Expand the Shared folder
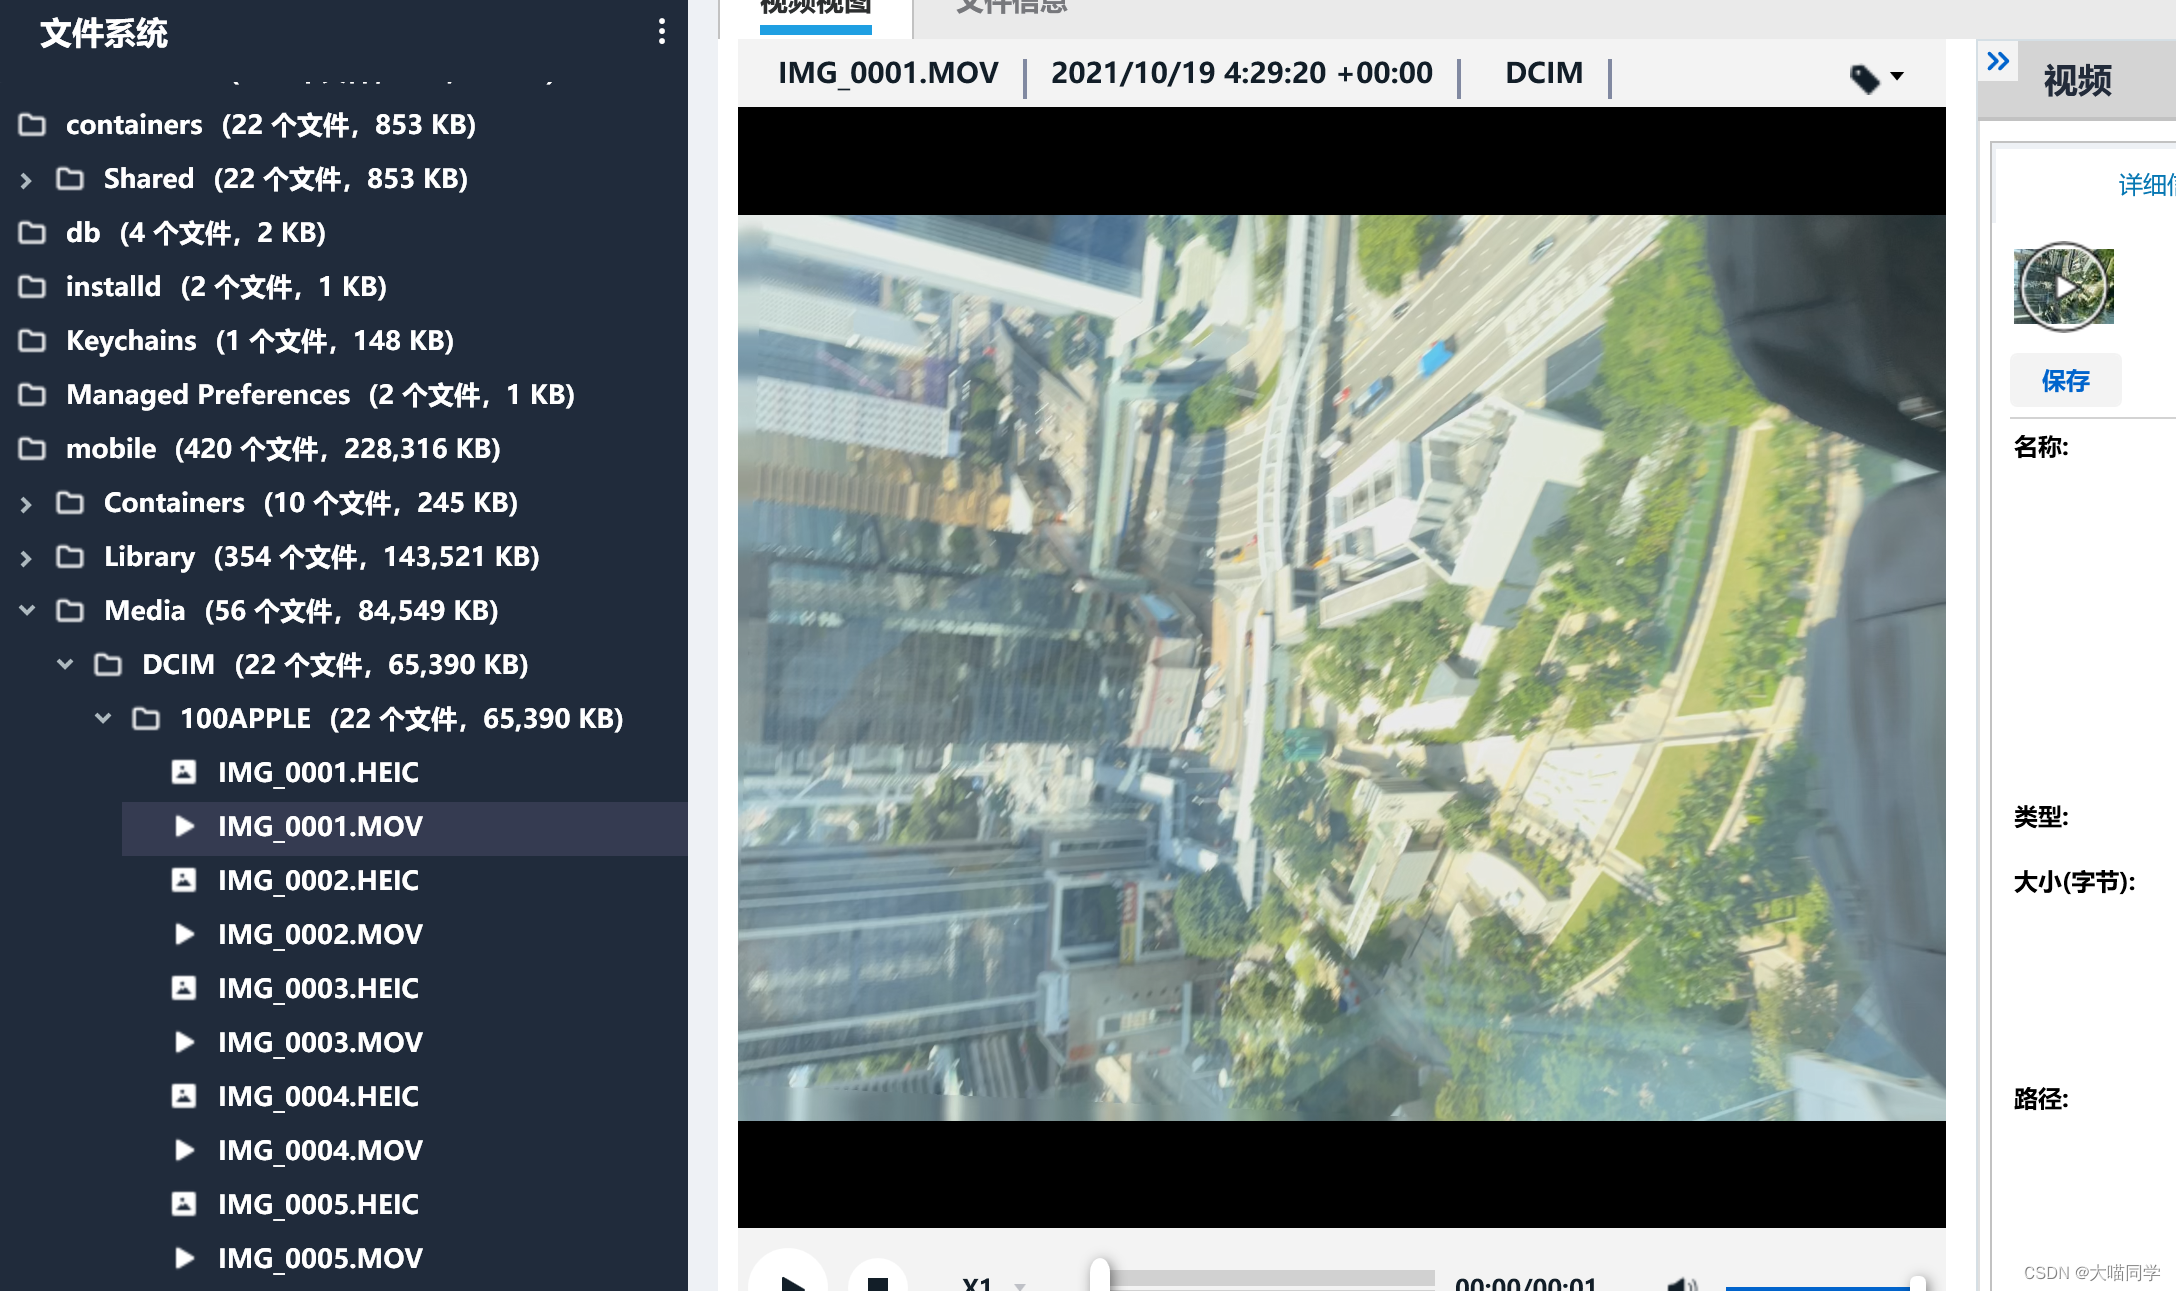2176x1291 pixels. 26,180
